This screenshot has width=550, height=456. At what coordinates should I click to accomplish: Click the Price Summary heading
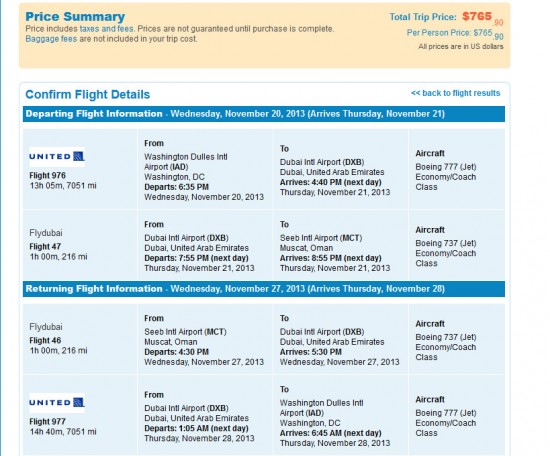coord(75,16)
